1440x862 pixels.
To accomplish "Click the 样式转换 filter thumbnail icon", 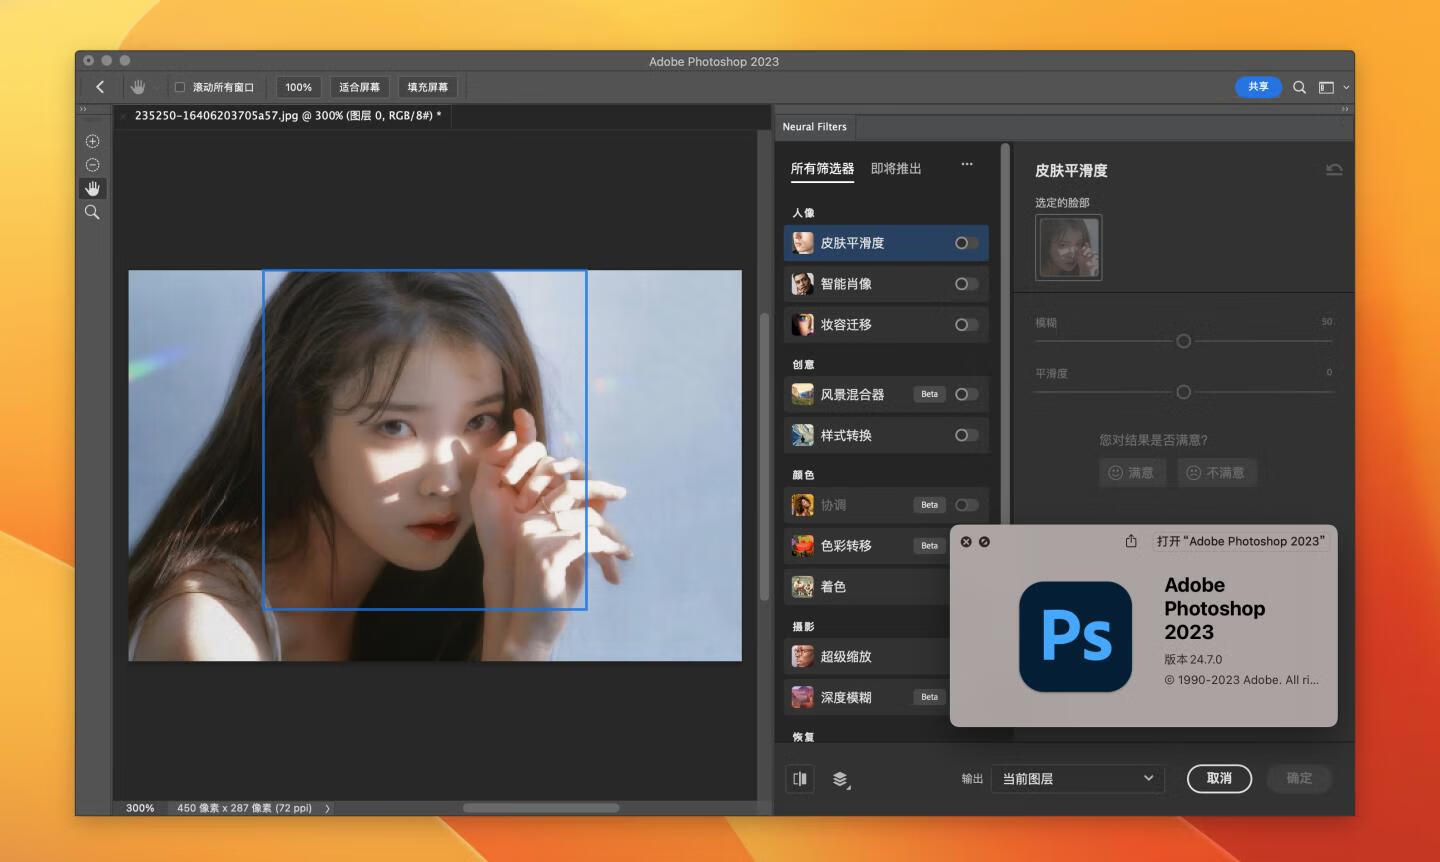I will (802, 435).
